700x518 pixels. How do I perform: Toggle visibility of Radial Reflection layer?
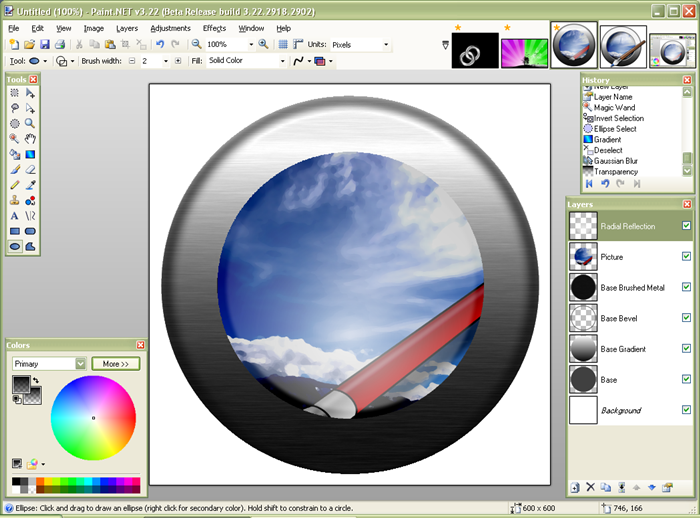coord(686,226)
